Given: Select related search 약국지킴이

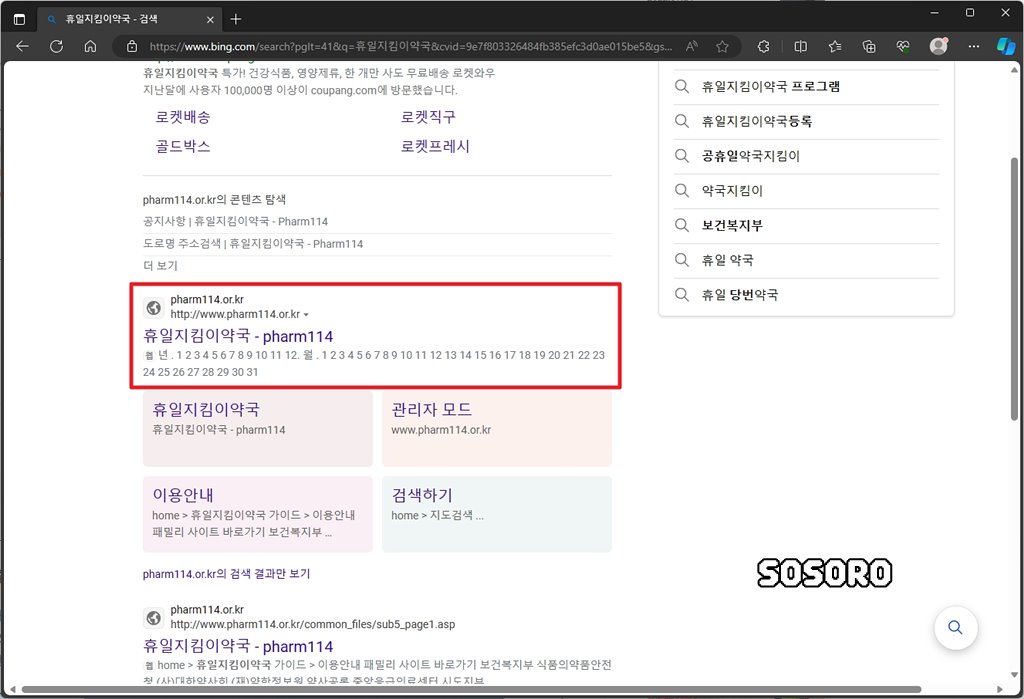Looking at the screenshot, I should (807, 191).
